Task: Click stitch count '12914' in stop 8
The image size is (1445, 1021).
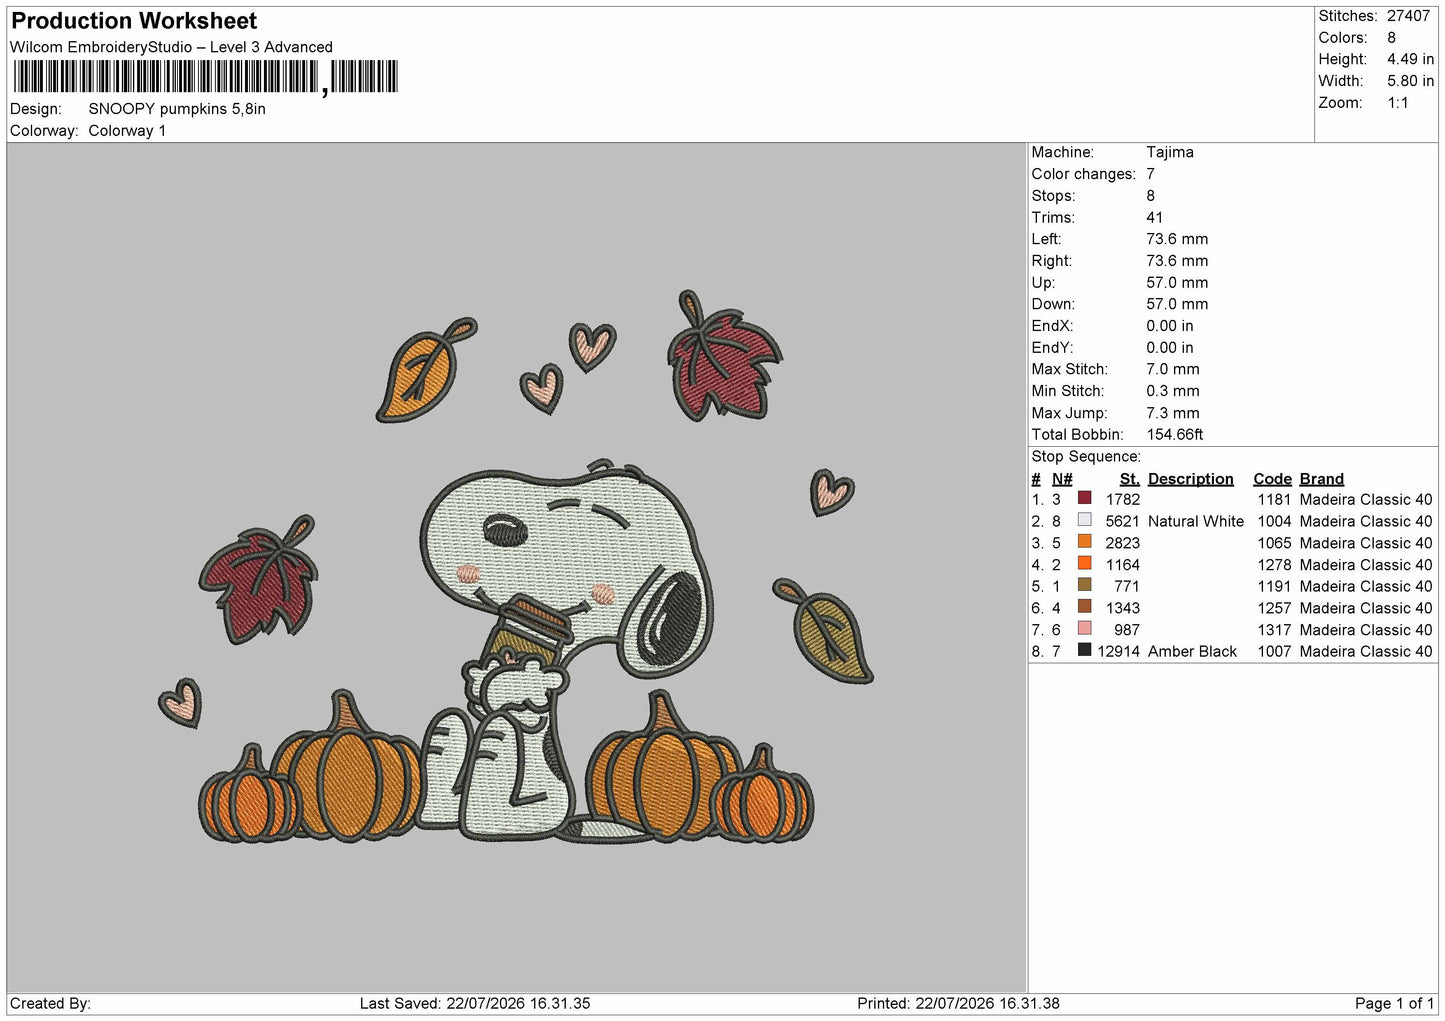Action: click(x=1119, y=651)
